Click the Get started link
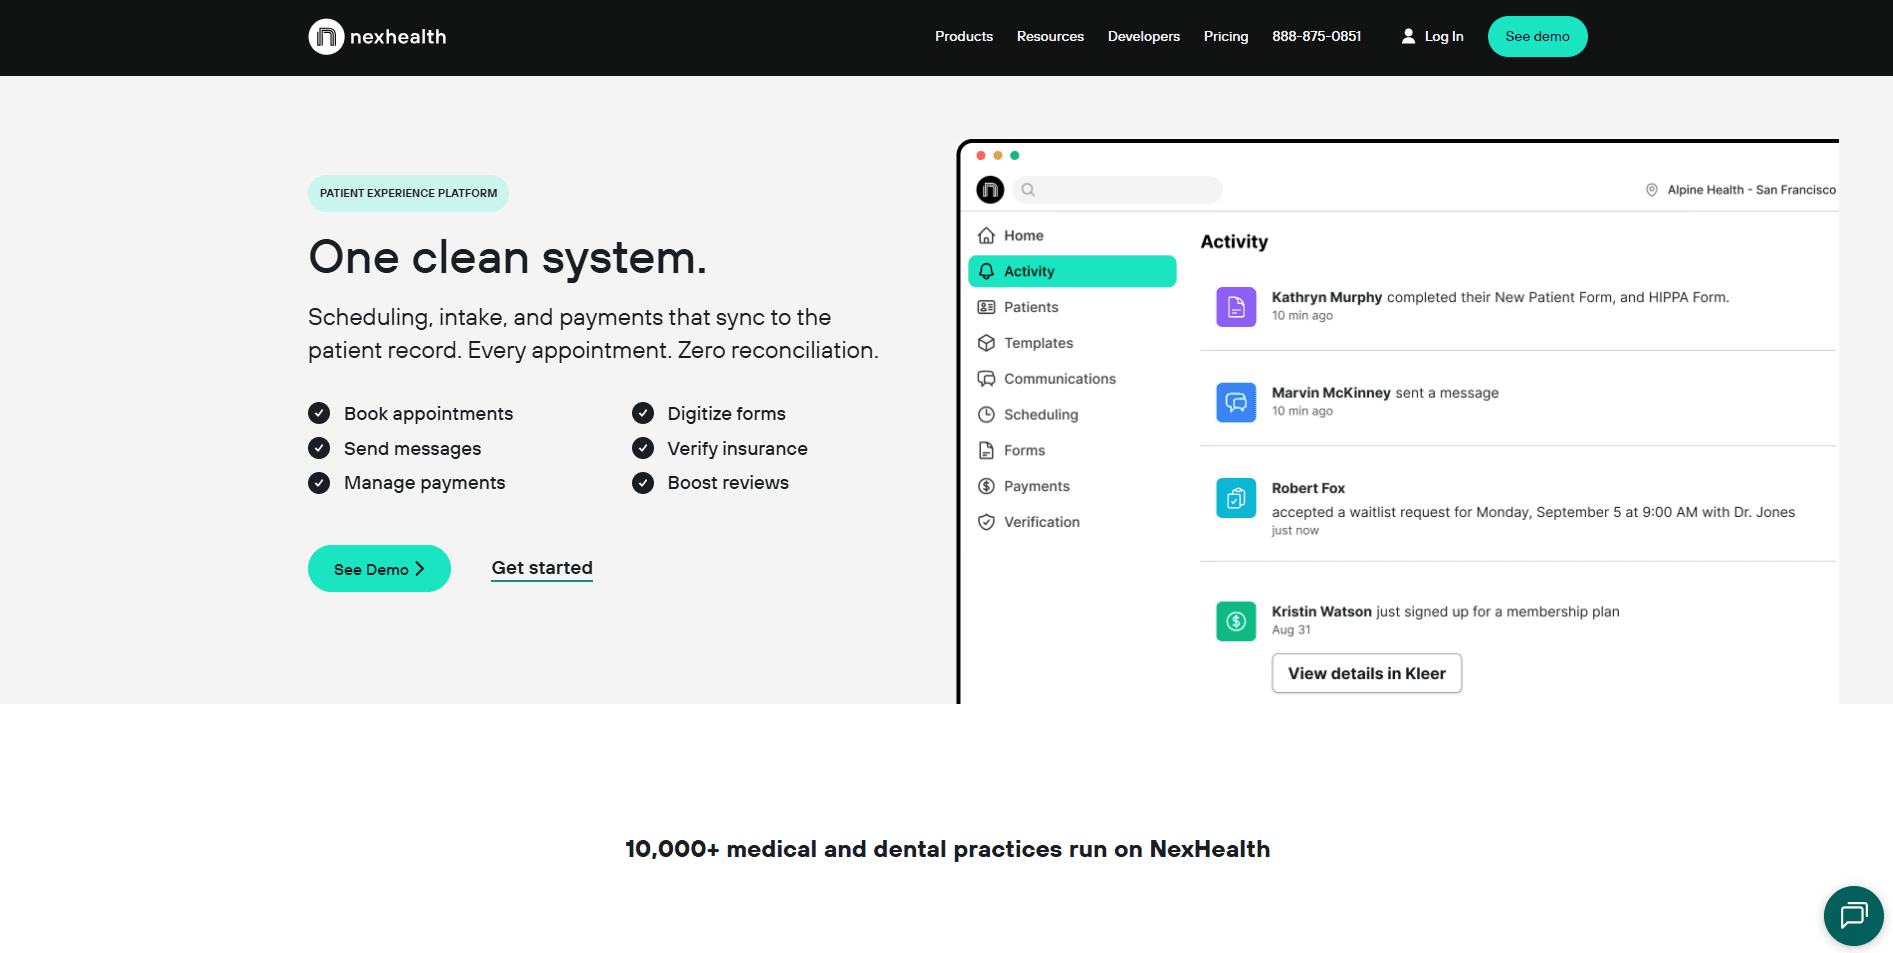The height and width of the screenshot is (953, 1893). tap(542, 568)
